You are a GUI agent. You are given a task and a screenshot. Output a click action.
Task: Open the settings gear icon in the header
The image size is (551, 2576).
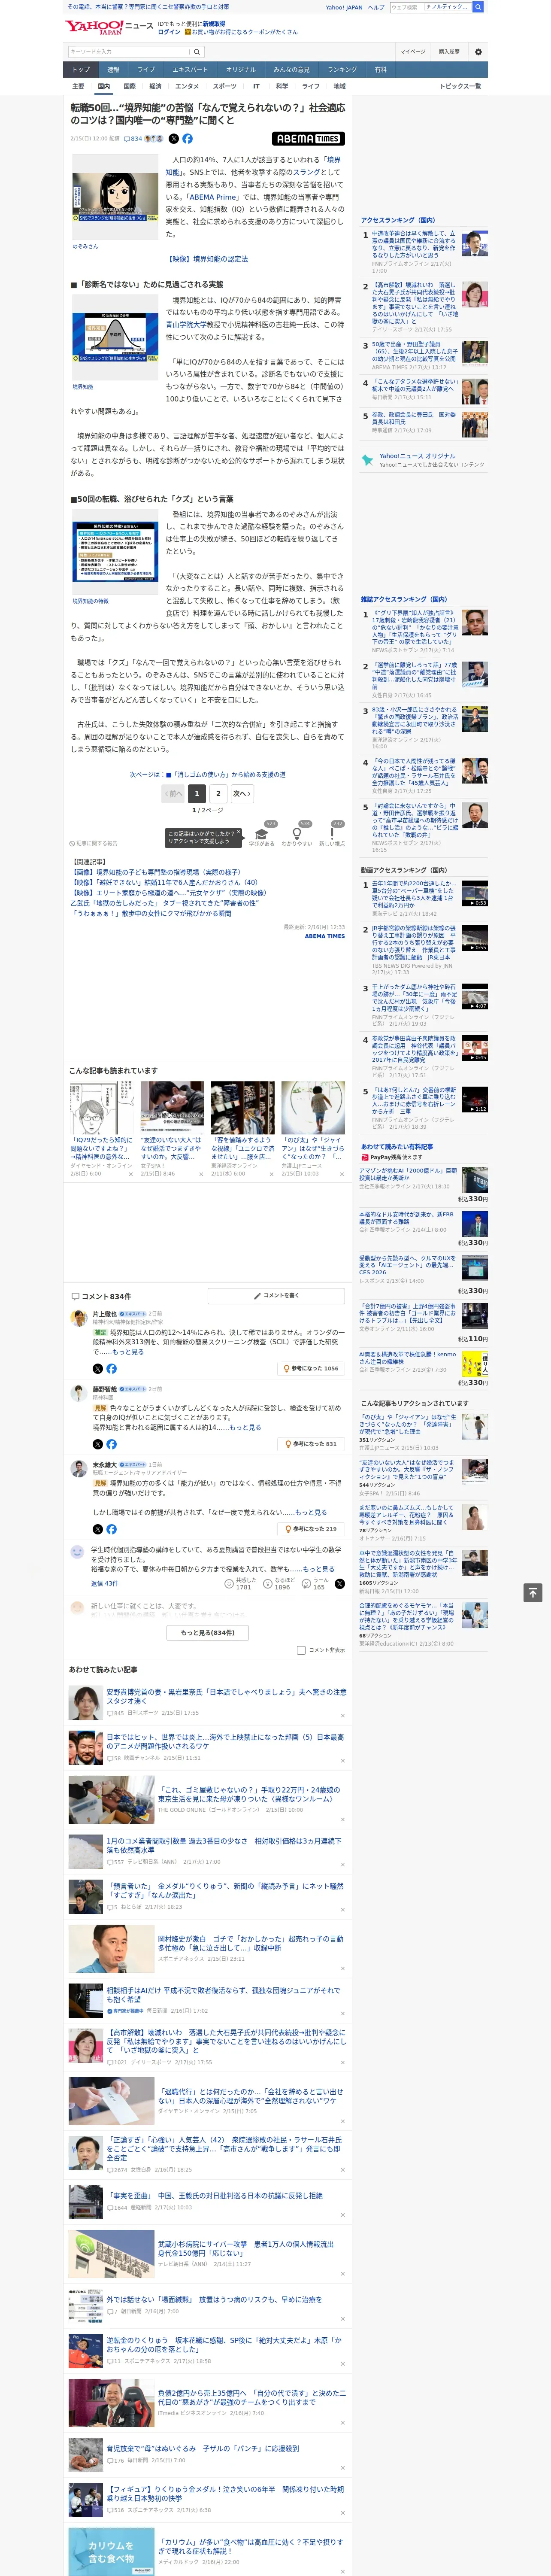click(x=478, y=51)
